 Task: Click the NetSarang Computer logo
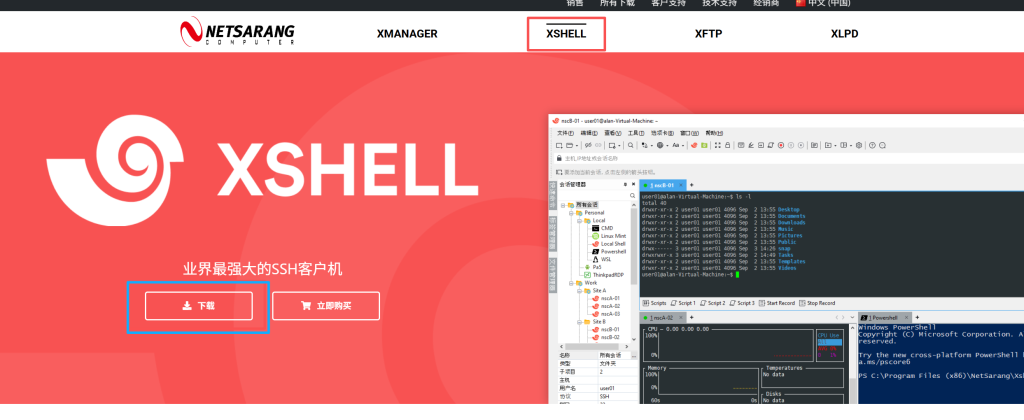click(236, 33)
